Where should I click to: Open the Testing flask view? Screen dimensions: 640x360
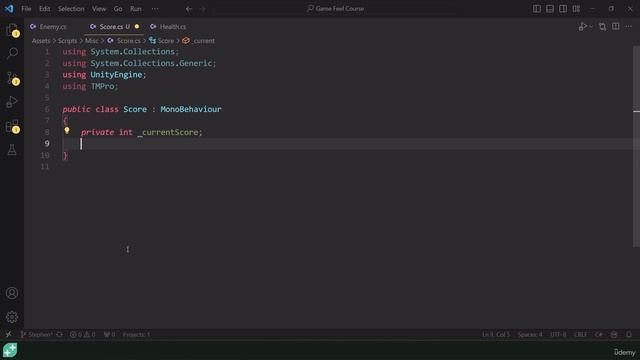12,149
